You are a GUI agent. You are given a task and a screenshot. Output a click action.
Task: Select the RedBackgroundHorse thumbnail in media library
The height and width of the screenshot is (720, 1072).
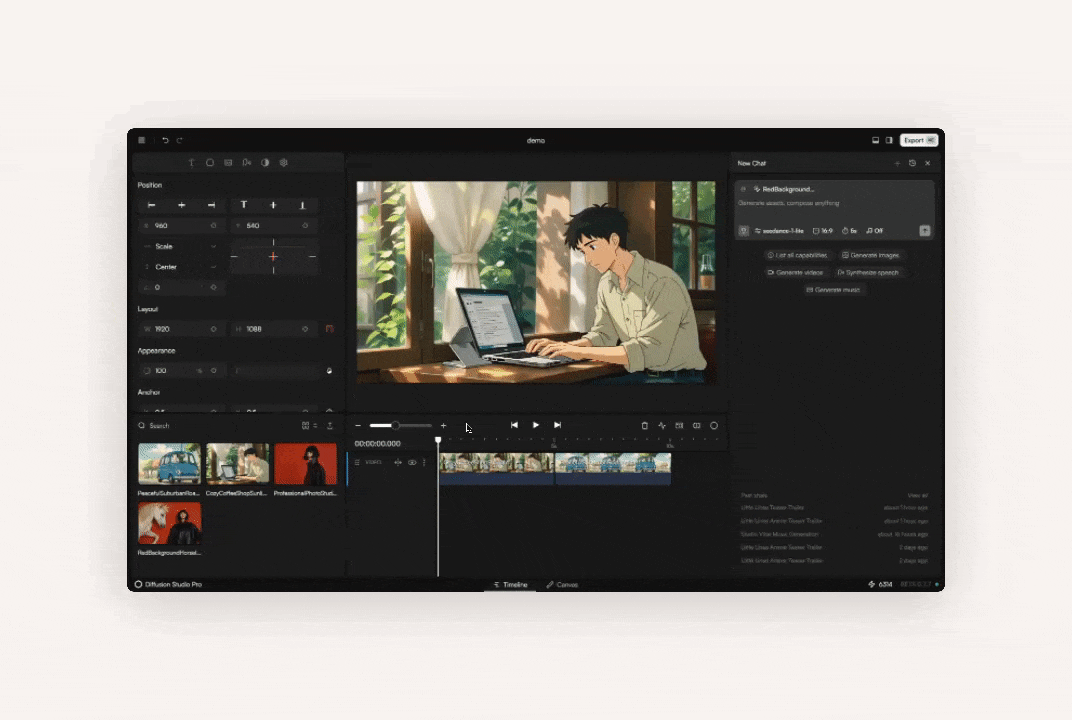pos(168,523)
